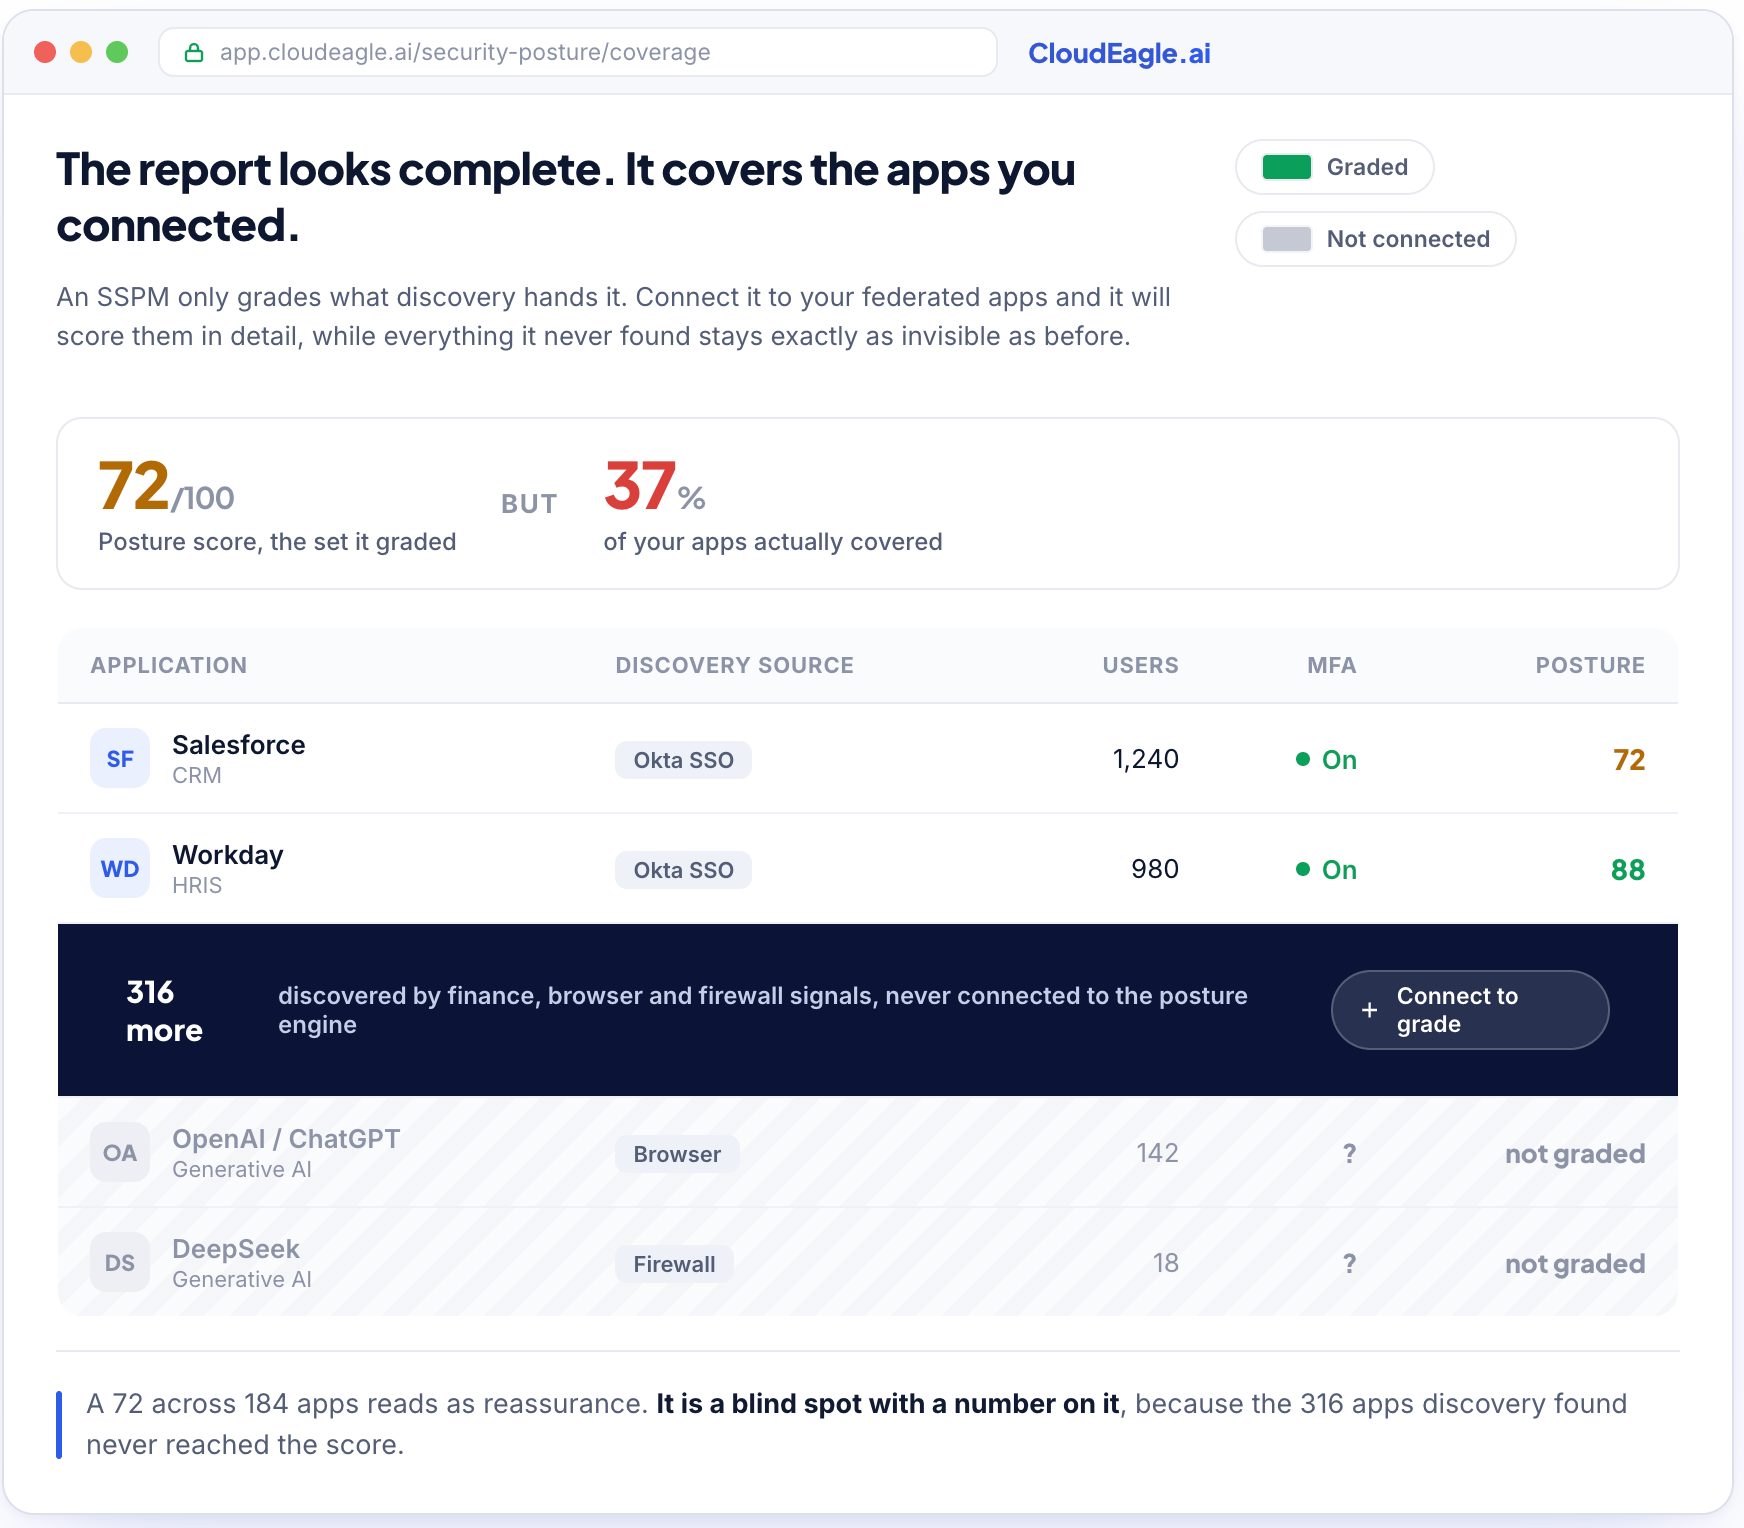Click the plus icon in Connect to grade
Image resolution: width=1744 pixels, height=1528 pixels.
[1370, 1010]
